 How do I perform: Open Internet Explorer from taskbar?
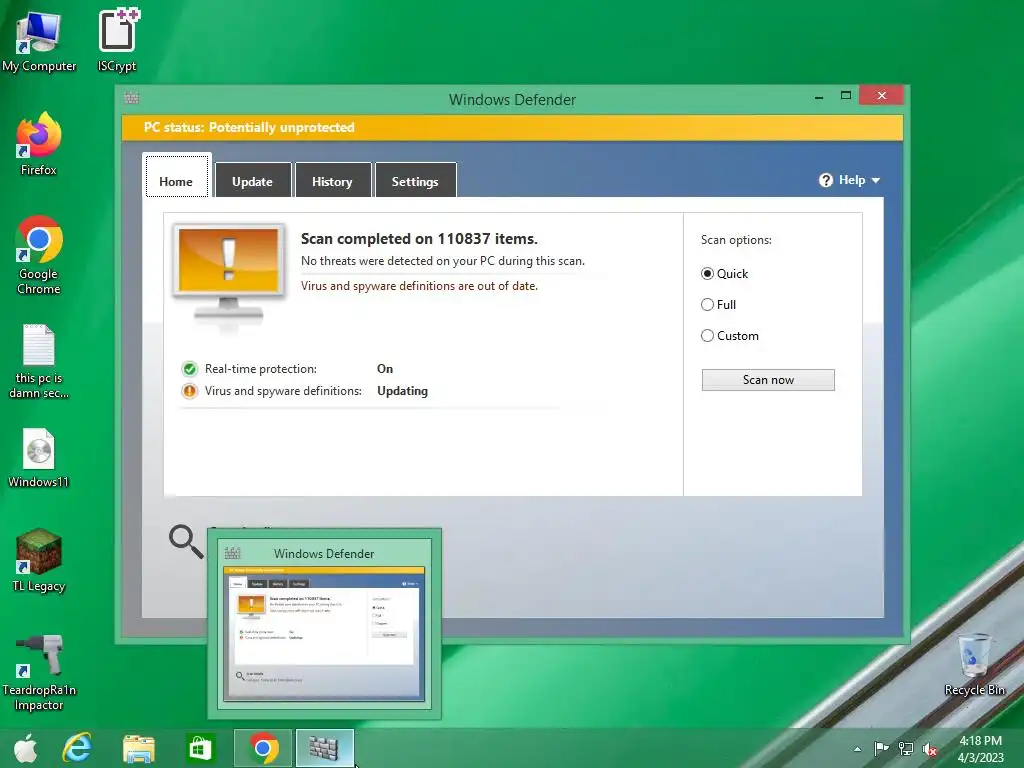[x=77, y=748]
